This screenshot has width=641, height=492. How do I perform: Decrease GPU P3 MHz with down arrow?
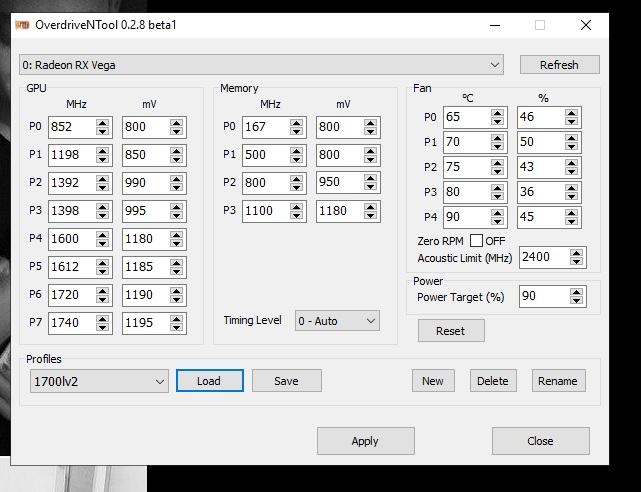pos(102,216)
